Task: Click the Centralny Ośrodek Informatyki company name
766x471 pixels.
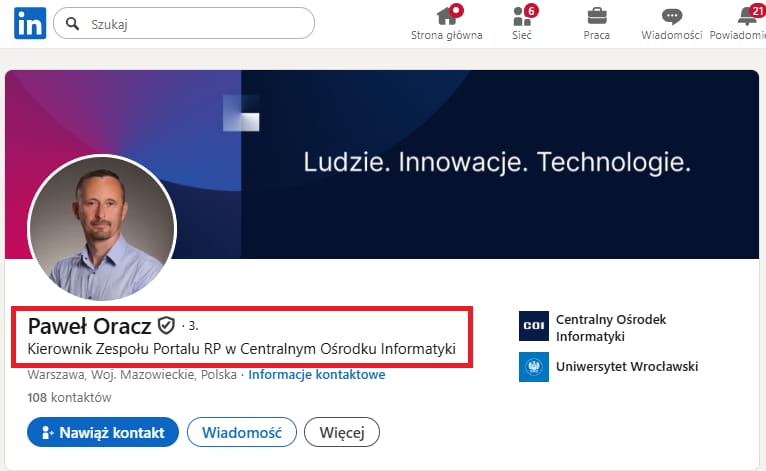Action: click(610, 327)
